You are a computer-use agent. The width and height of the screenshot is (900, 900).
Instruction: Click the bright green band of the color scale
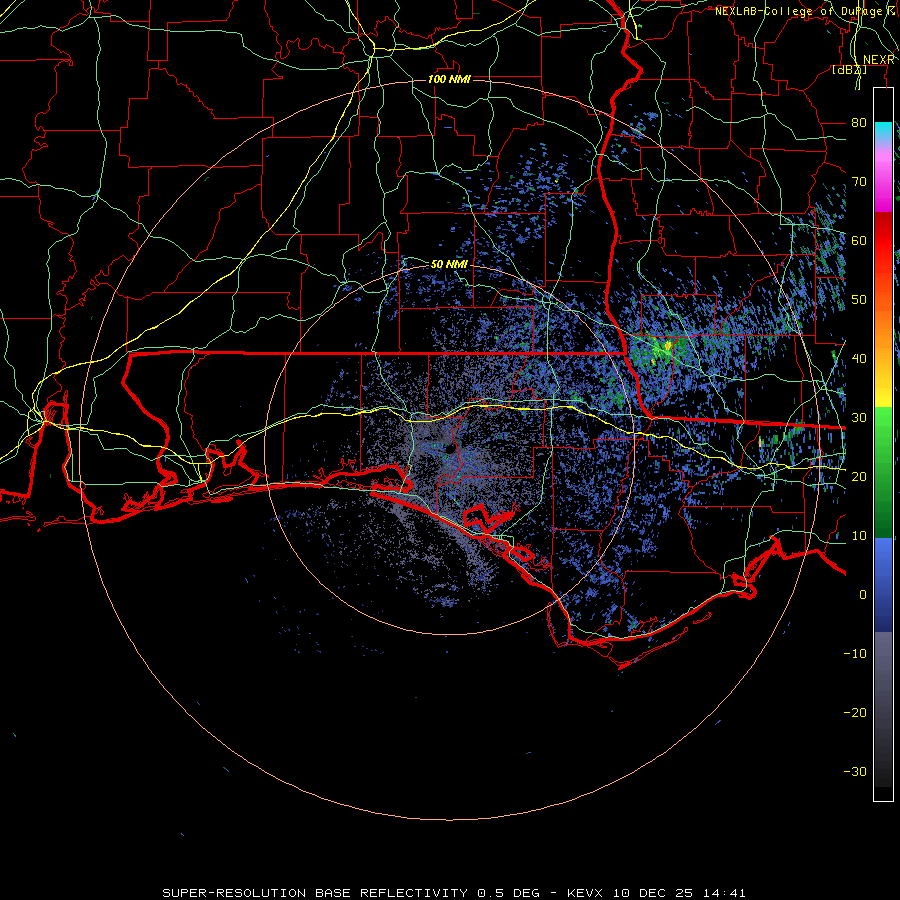click(x=883, y=428)
